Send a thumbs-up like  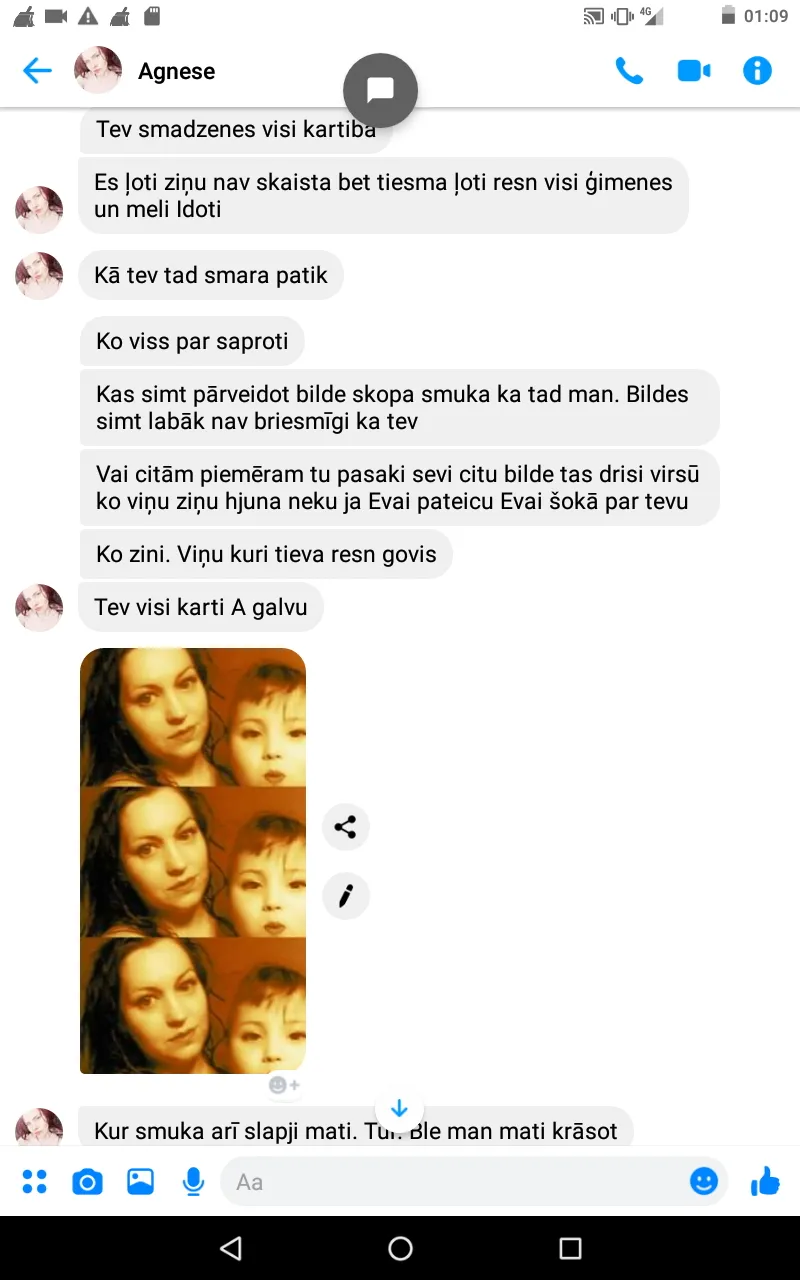click(x=765, y=1181)
